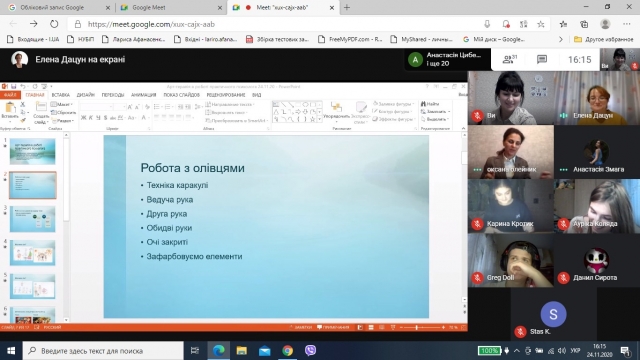Viewport: 640px width, 360px height.
Task: Open Chrome from taskbar
Action: [x=287, y=351]
